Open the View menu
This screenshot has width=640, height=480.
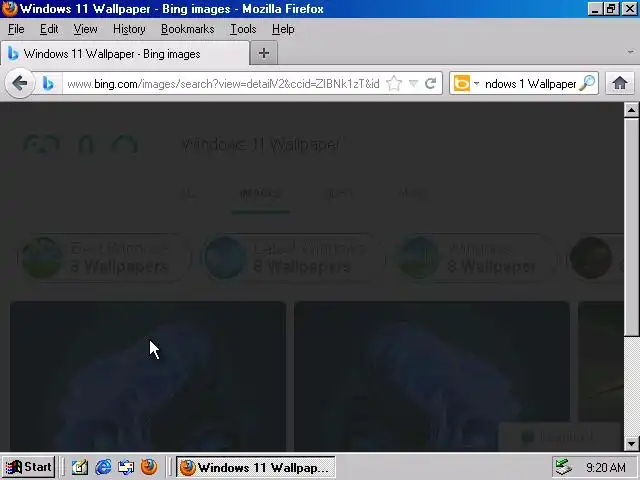85,29
